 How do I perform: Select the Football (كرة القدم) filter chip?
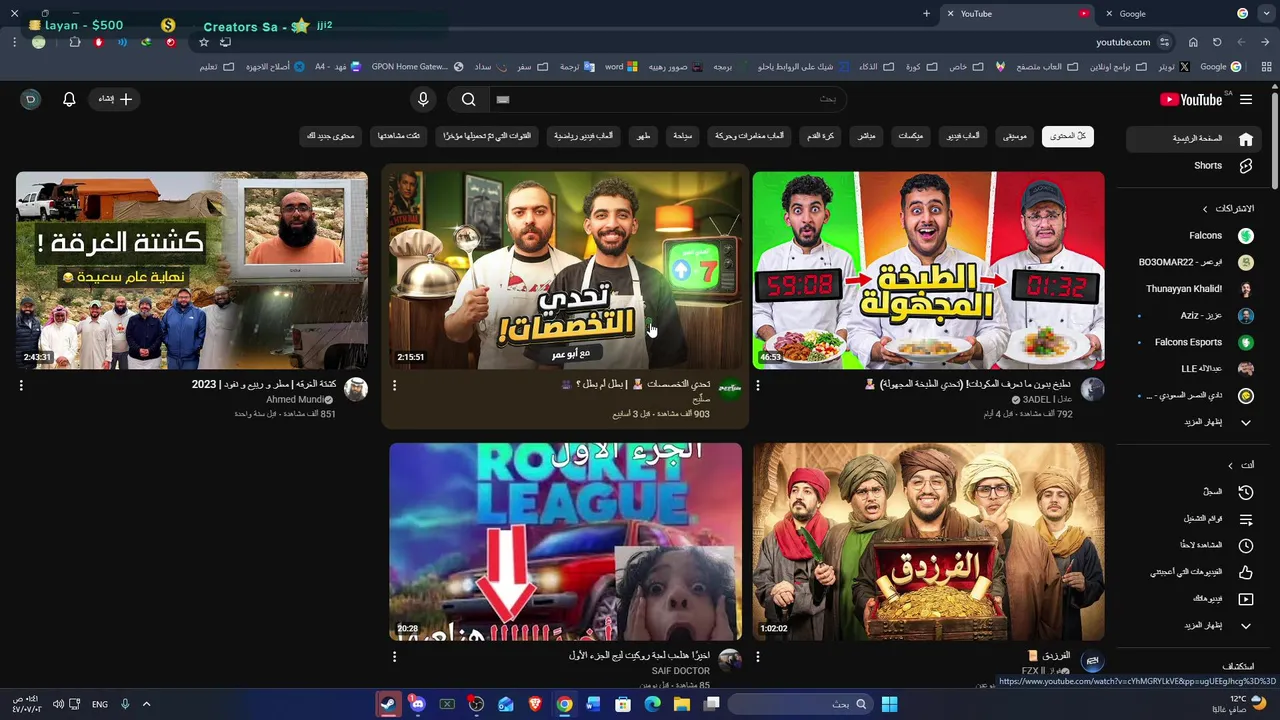click(821, 136)
